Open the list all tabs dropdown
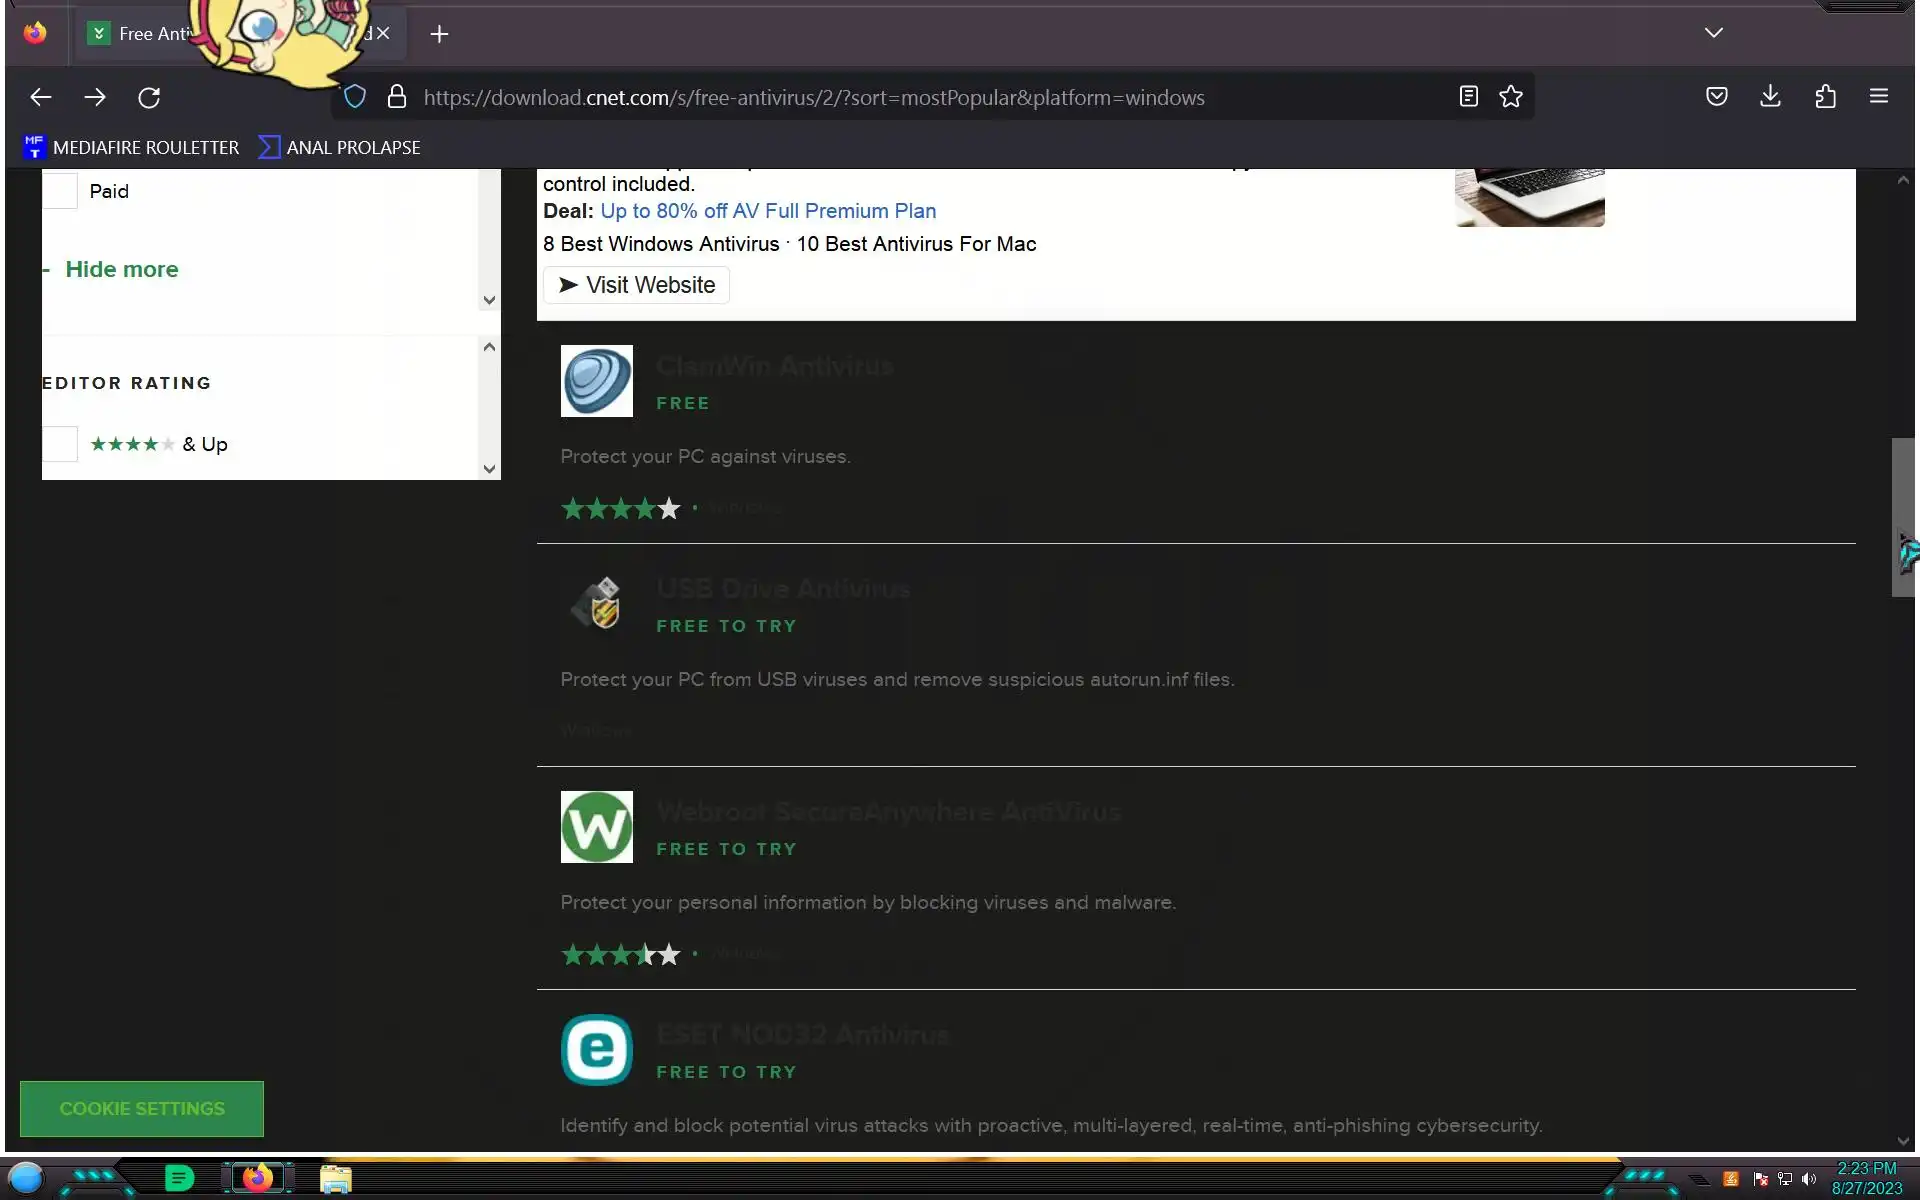Image resolution: width=1920 pixels, height=1200 pixels. click(x=1713, y=33)
